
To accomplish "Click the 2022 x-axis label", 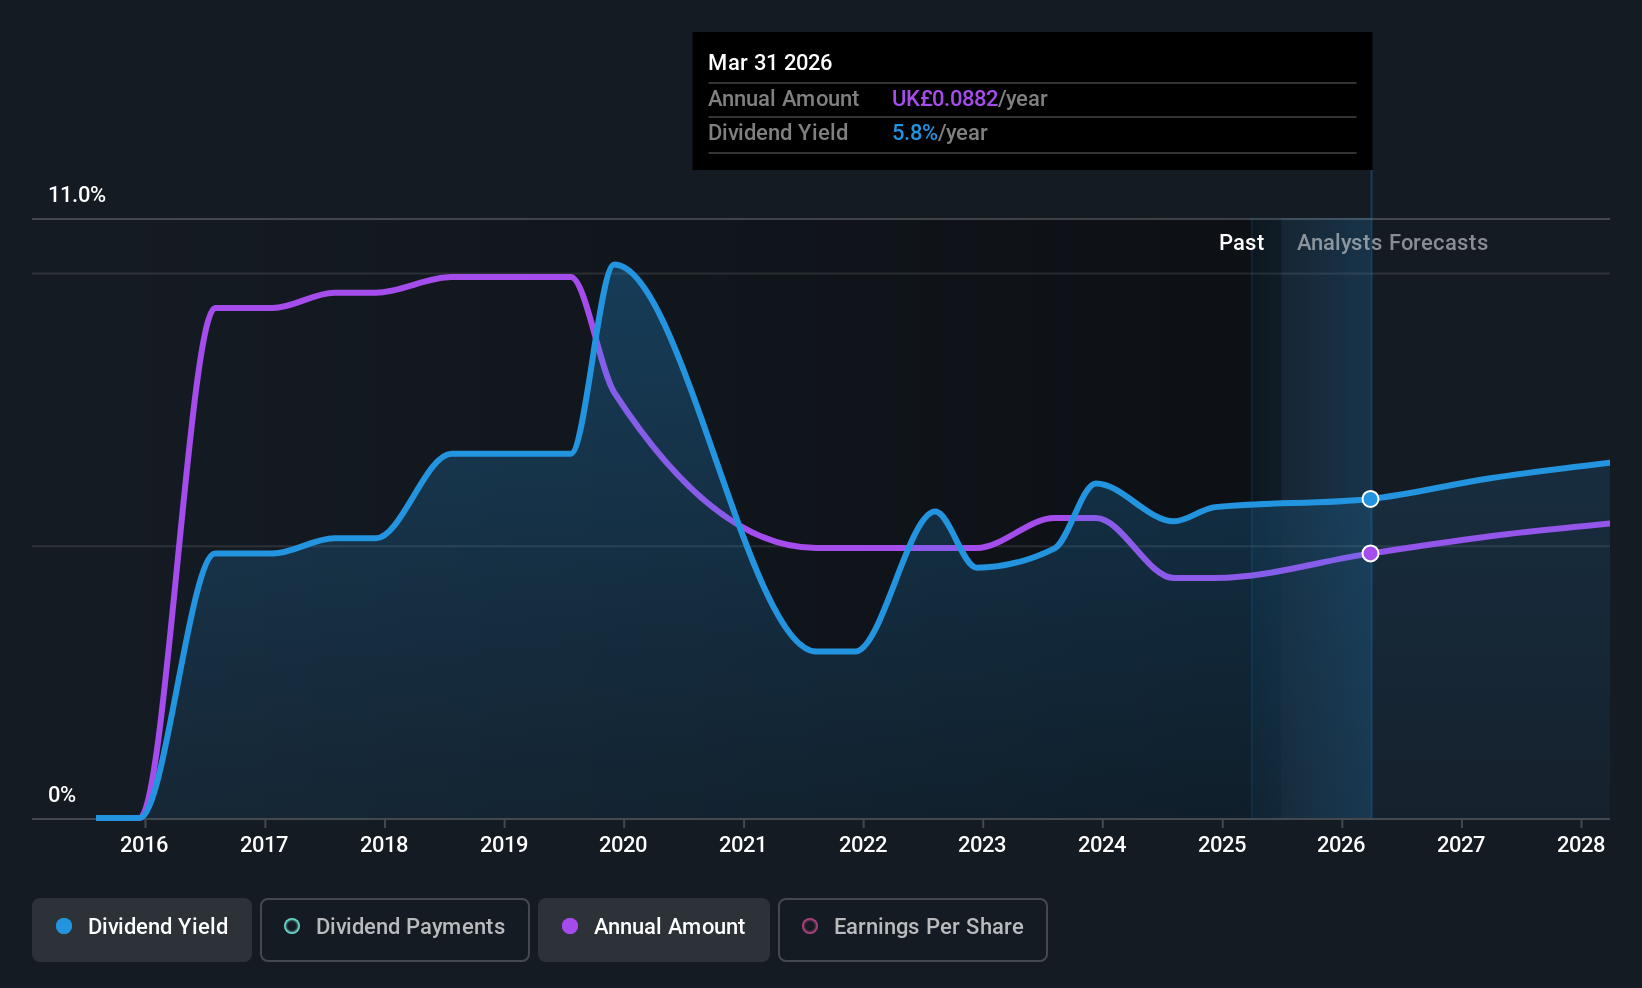I will coord(863,845).
